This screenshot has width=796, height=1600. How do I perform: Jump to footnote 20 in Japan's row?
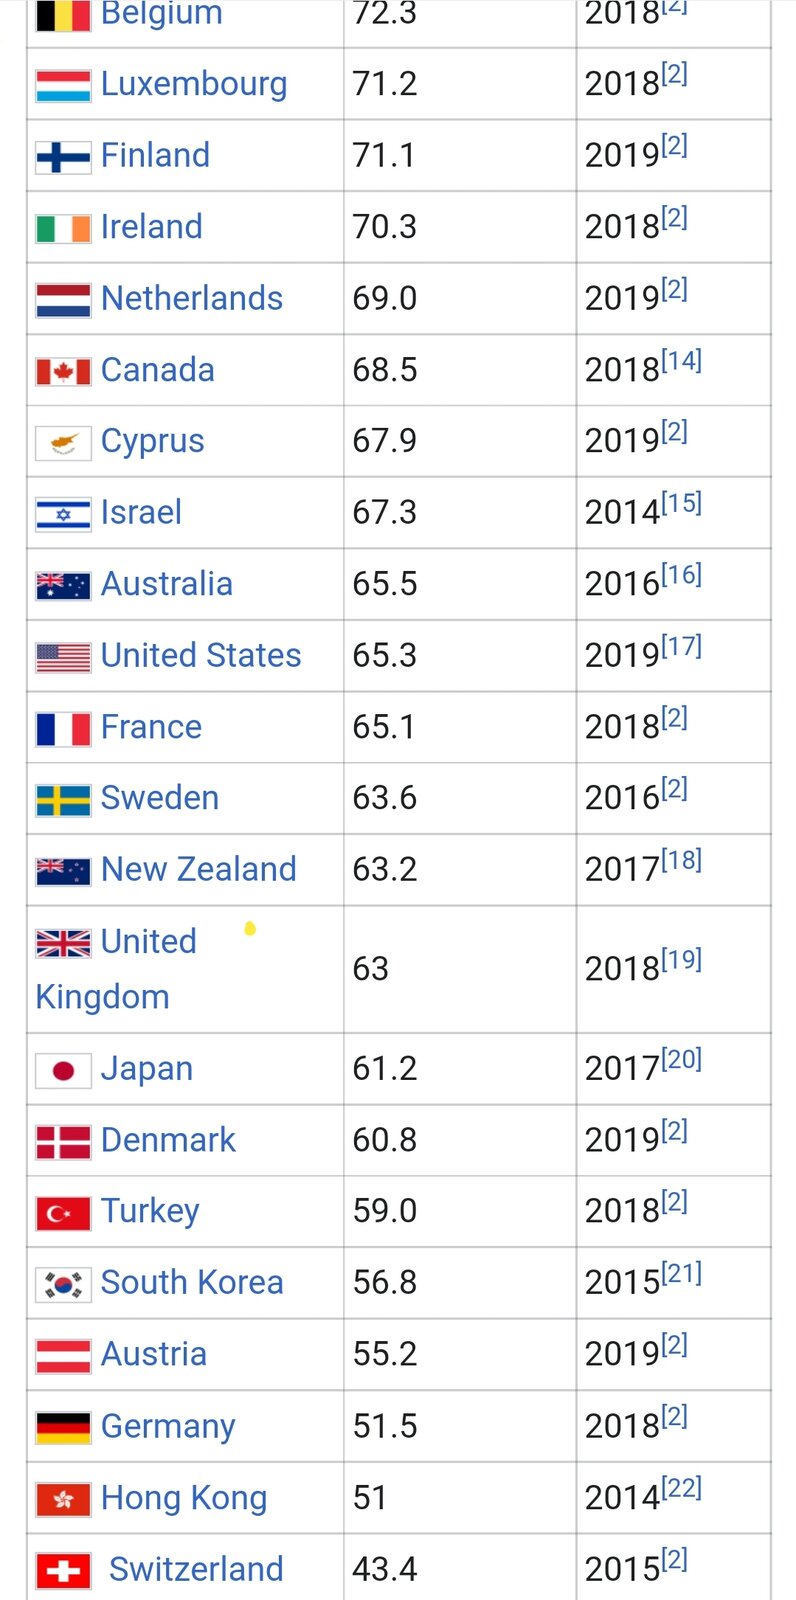(682, 1059)
